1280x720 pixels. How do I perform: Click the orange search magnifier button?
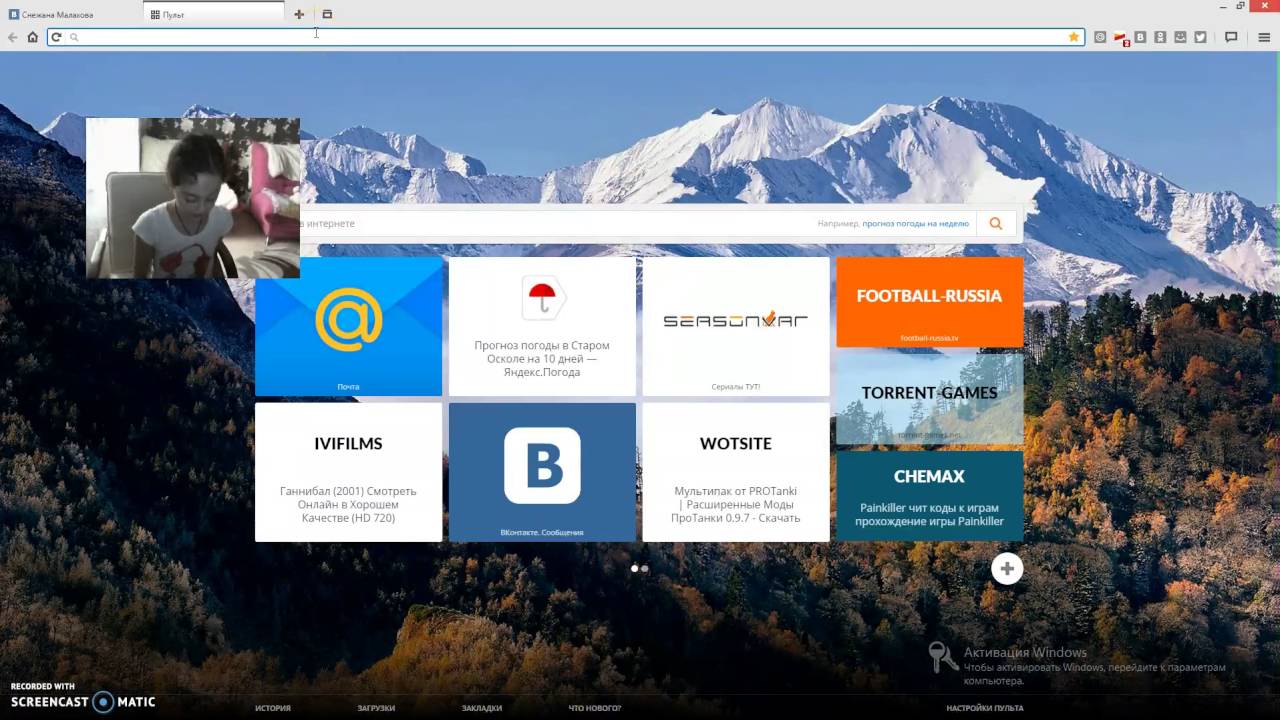(996, 224)
